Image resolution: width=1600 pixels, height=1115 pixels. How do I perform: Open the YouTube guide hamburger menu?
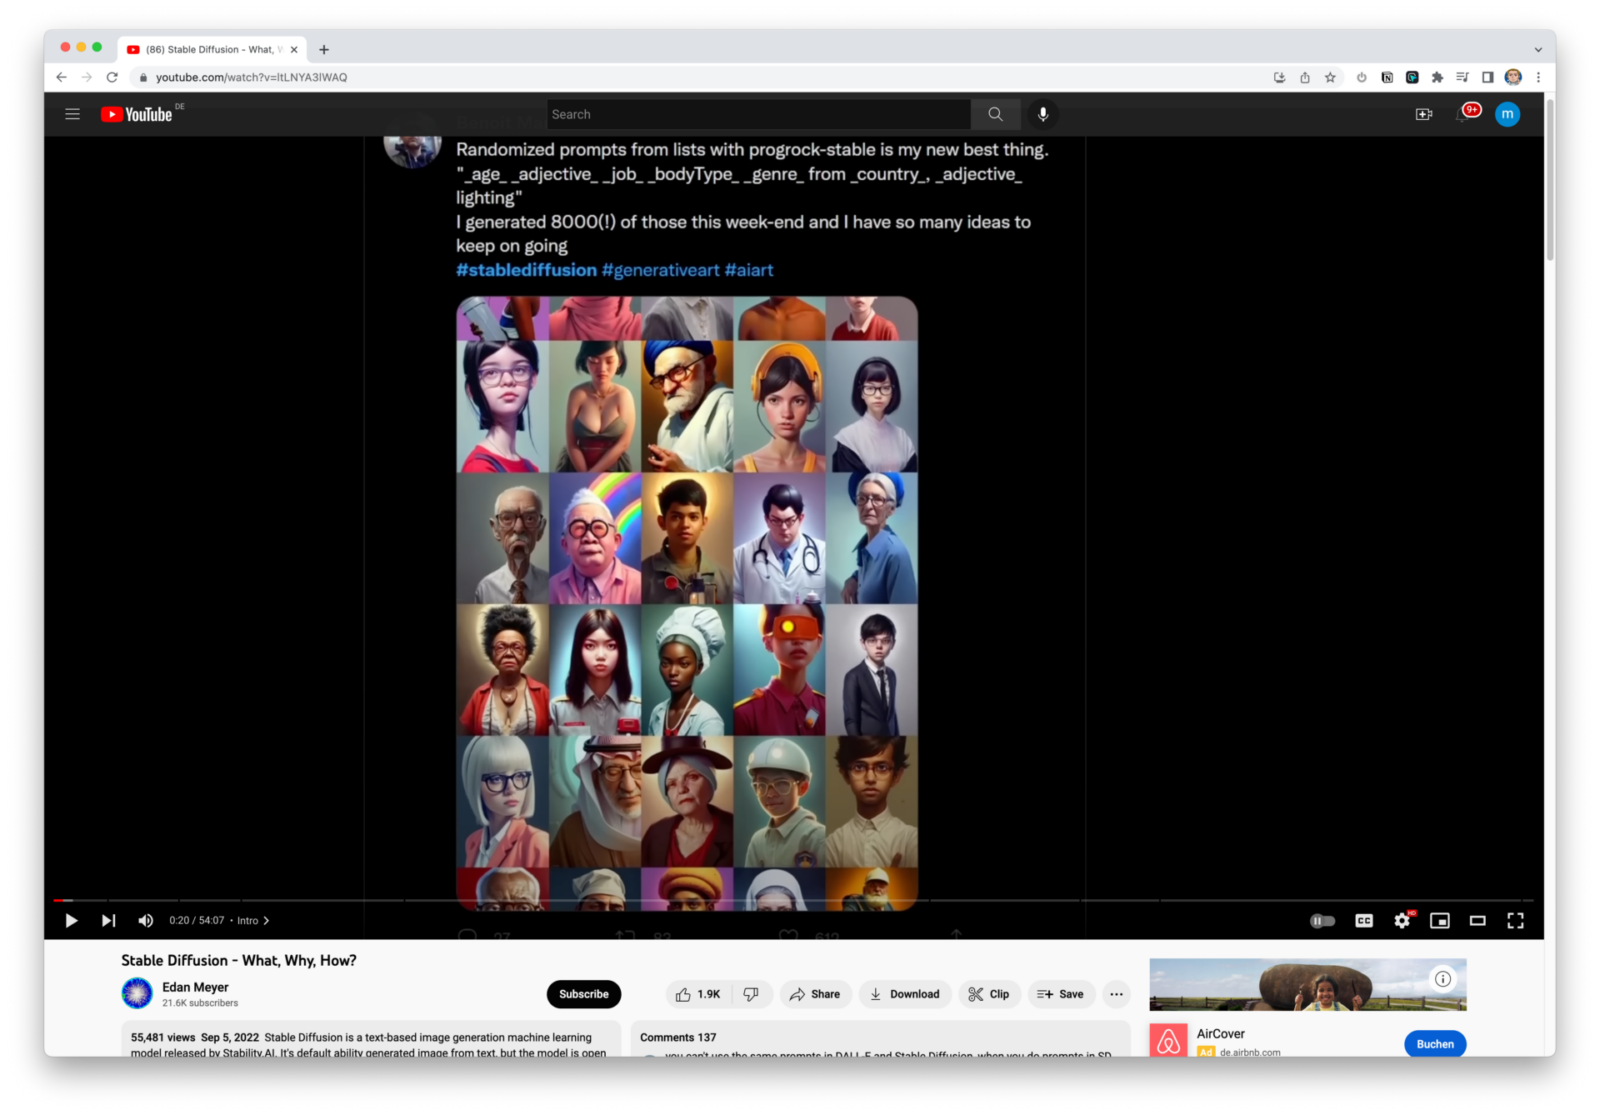coord(73,114)
